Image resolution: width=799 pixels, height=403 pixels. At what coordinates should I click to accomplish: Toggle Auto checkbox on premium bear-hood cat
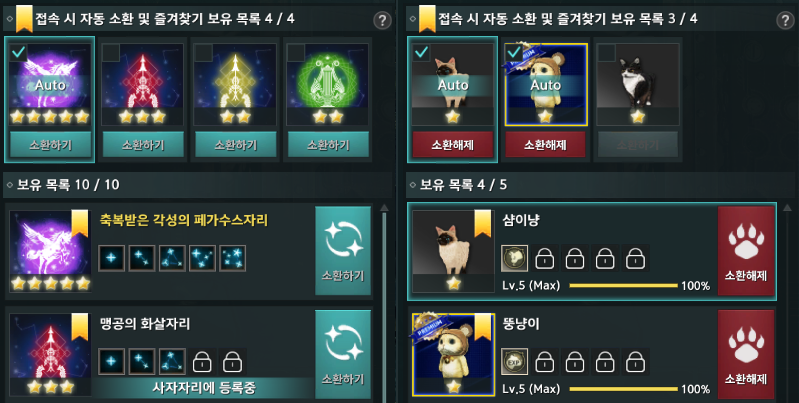tap(514, 52)
